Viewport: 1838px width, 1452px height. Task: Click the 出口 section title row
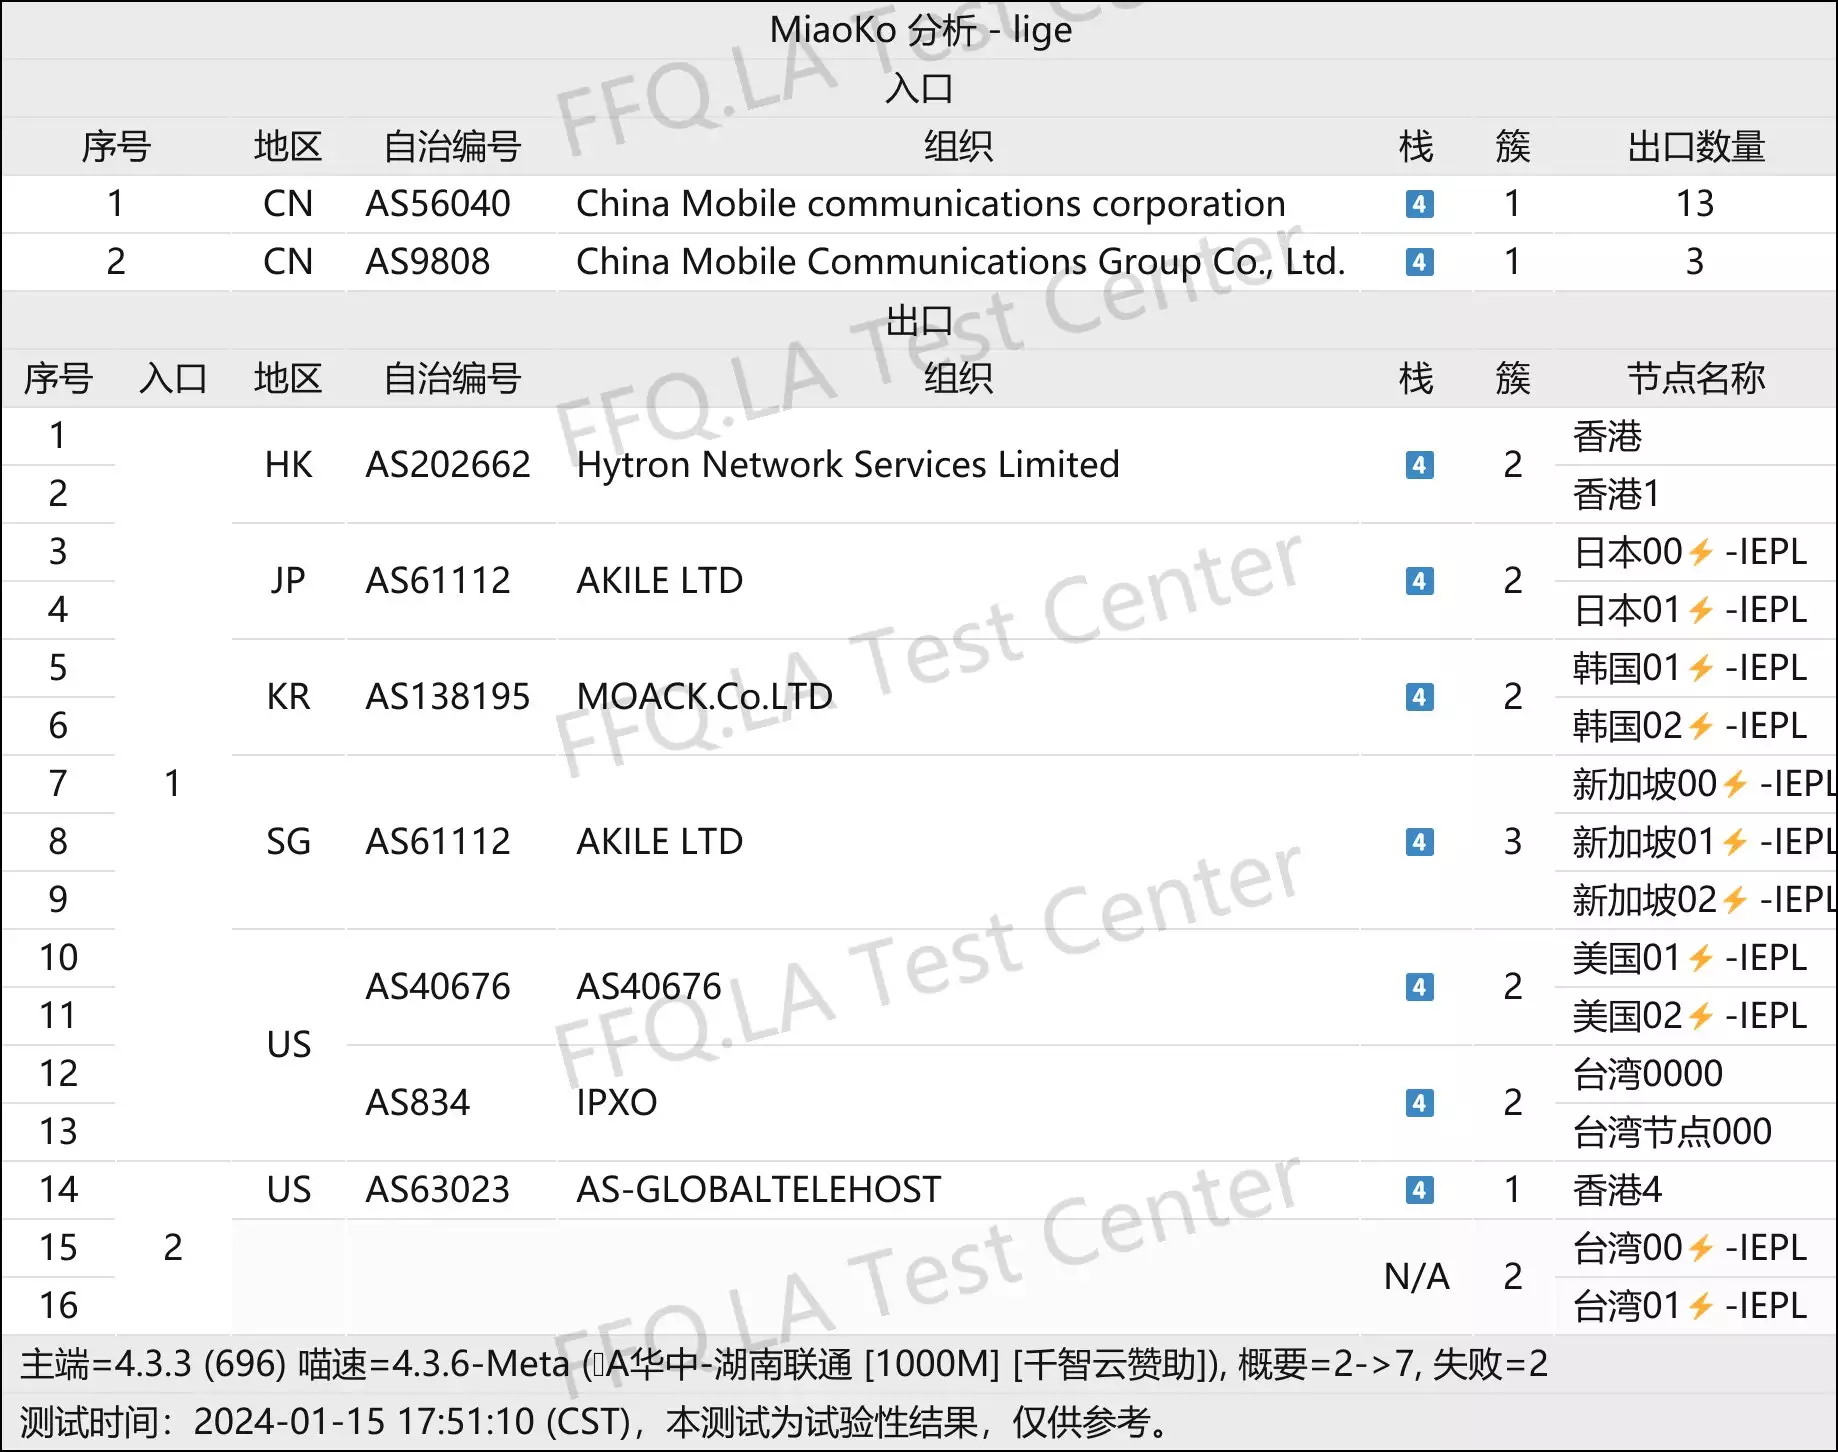(x=919, y=321)
